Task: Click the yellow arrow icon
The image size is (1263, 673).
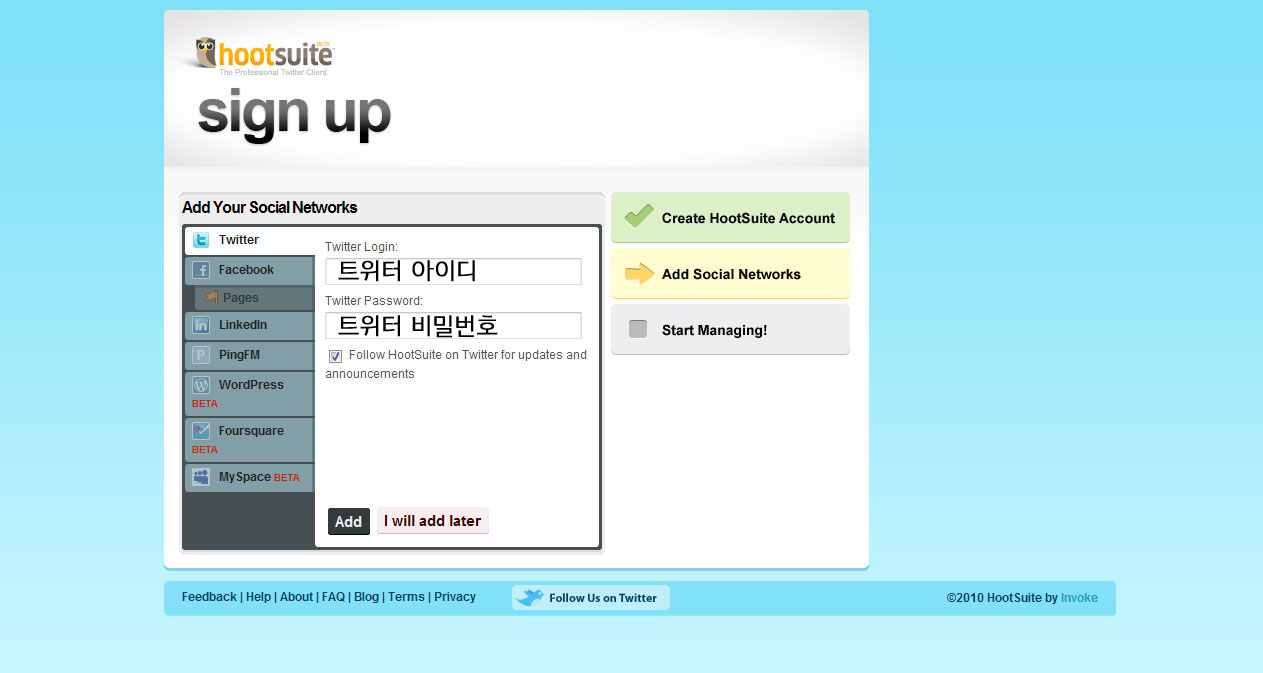Action: click(x=639, y=273)
